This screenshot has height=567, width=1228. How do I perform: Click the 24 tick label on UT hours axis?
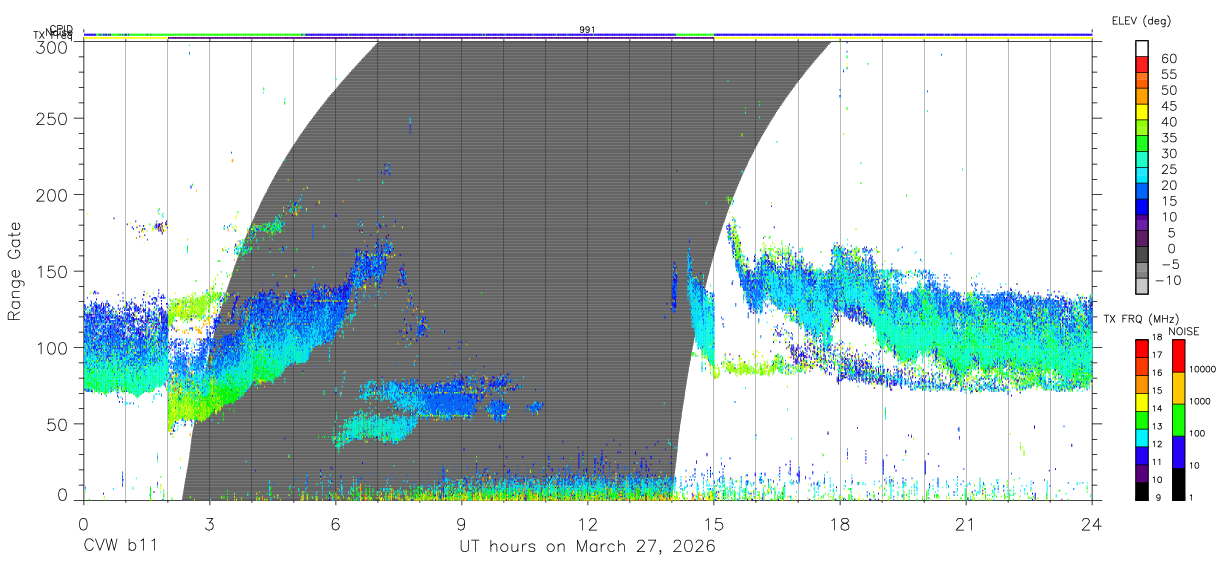[1092, 523]
